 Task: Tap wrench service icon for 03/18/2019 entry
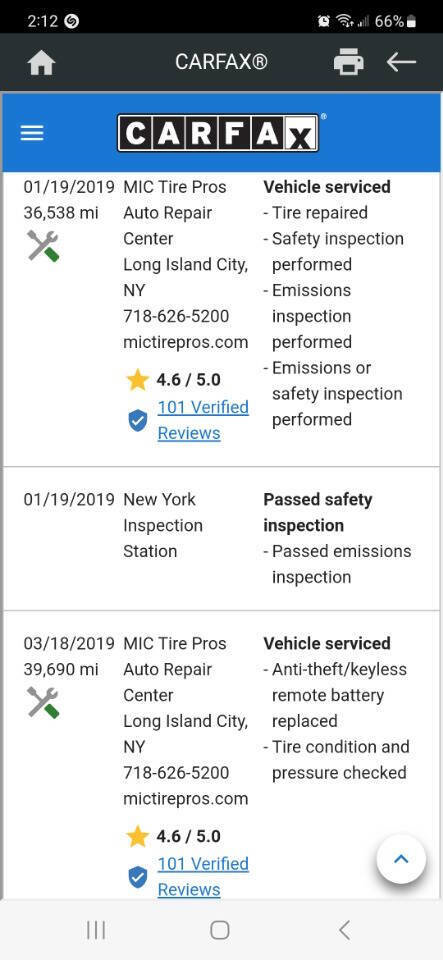coord(43,702)
